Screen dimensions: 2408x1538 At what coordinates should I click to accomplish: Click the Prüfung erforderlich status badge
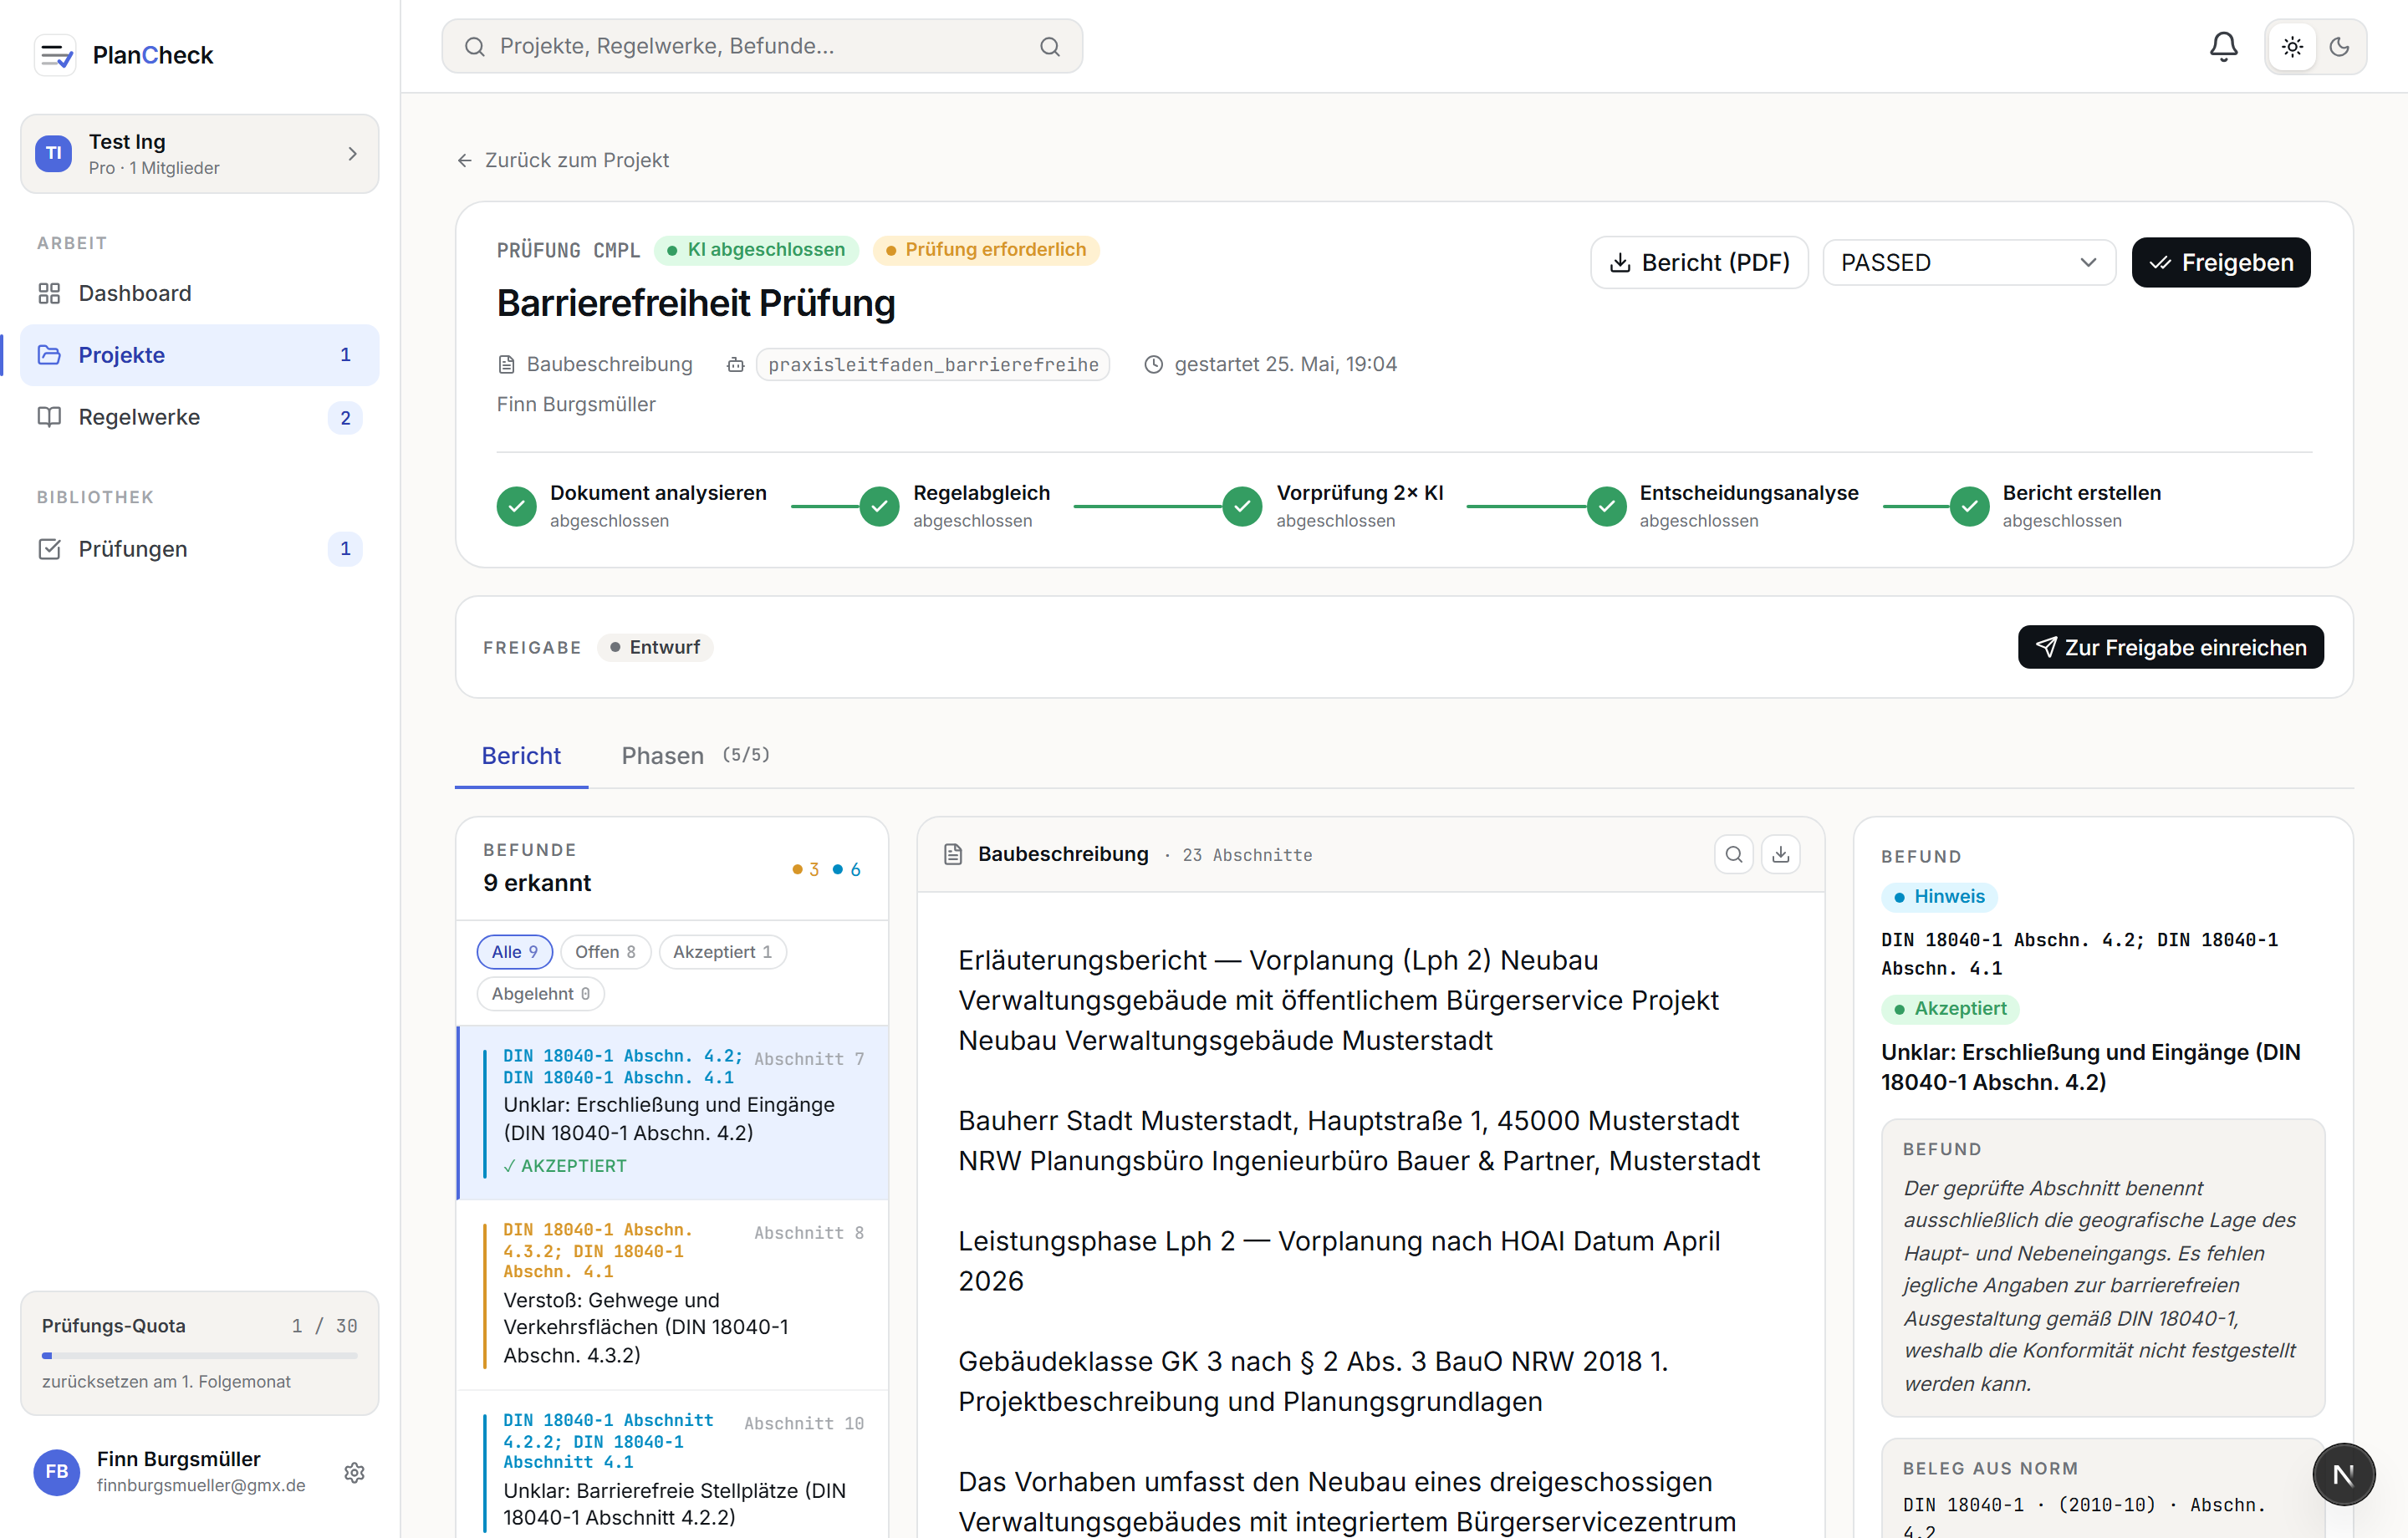click(986, 250)
